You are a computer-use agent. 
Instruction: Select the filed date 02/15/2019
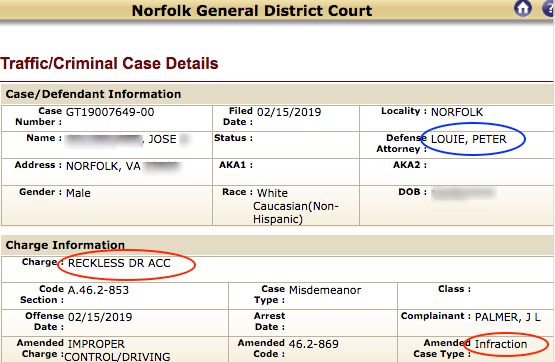pos(289,112)
